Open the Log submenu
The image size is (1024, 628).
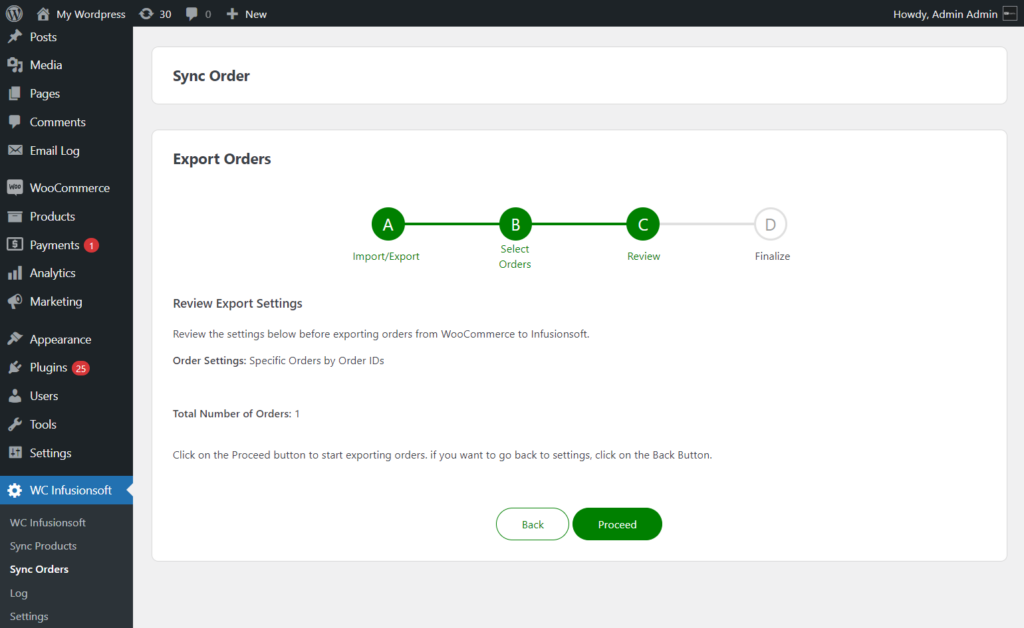[18, 593]
